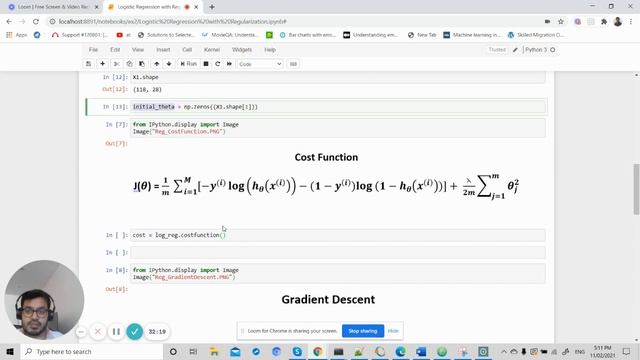Open the Windows notification center
The image size is (640, 360).
click(x=627, y=351)
